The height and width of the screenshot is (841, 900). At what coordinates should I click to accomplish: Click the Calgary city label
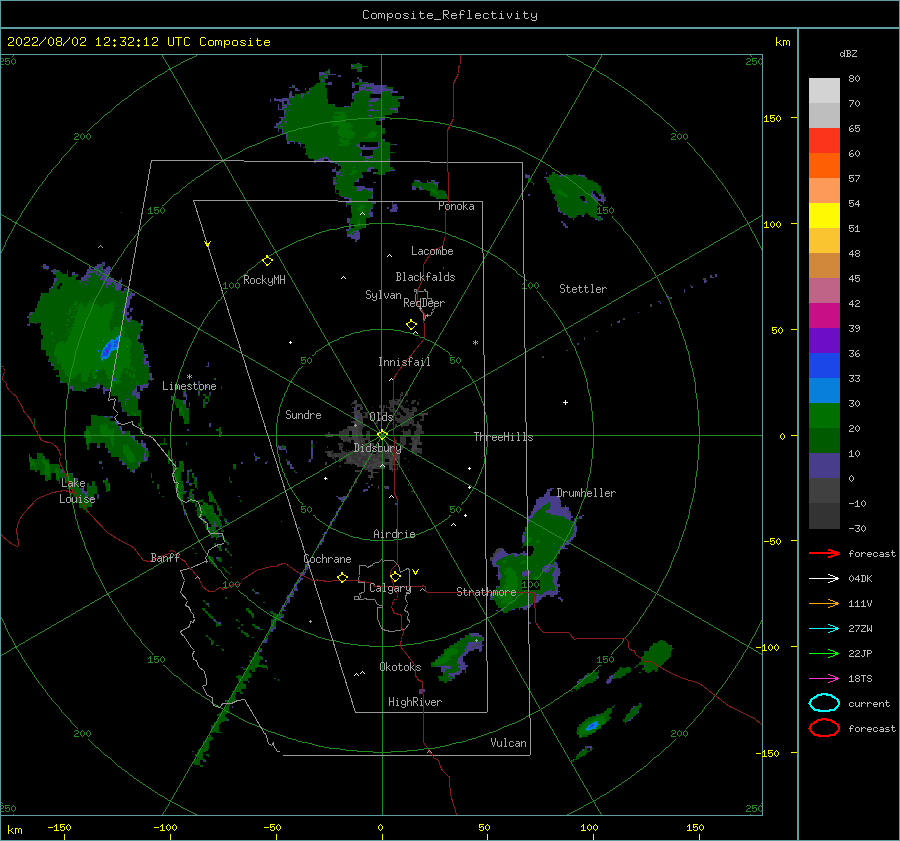coord(390,588)
